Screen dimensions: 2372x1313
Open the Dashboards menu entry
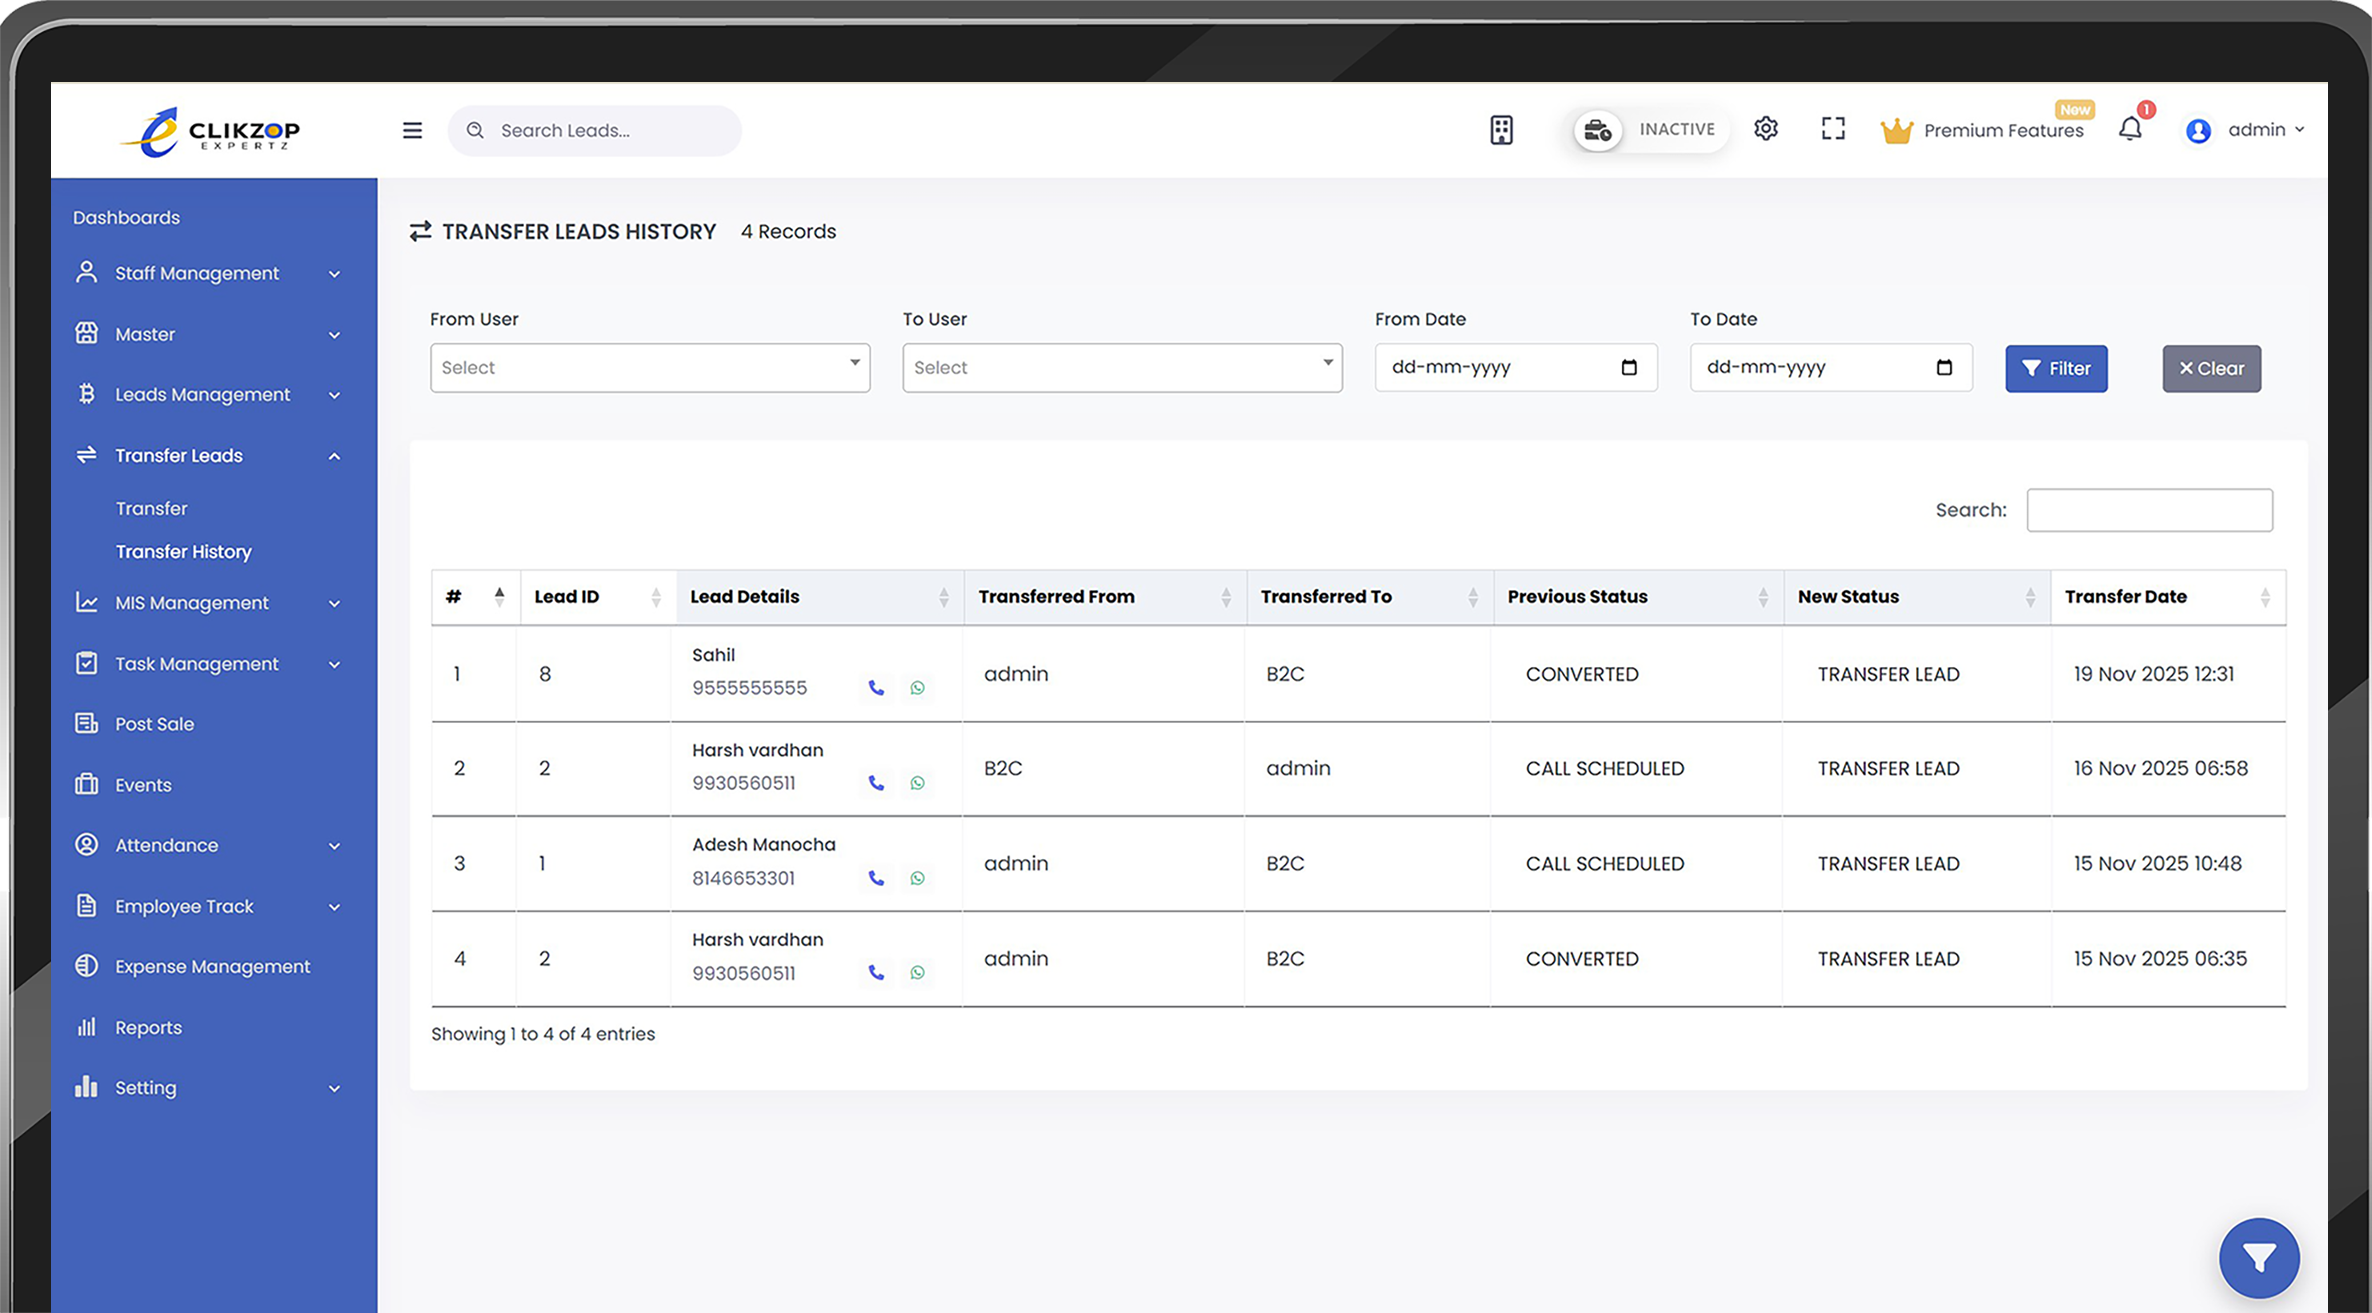coord(126,217)
